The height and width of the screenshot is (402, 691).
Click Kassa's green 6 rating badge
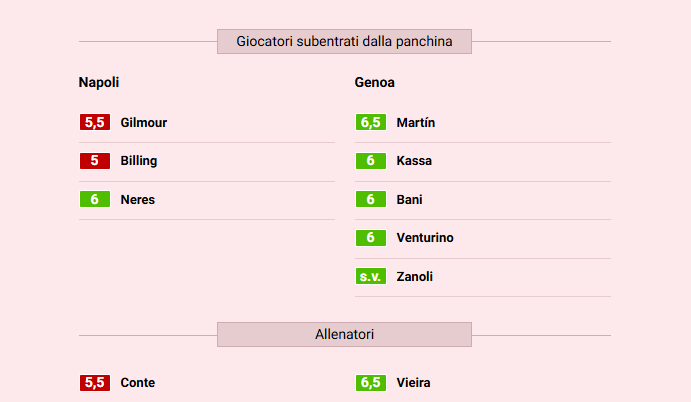(x=370, y=161)
